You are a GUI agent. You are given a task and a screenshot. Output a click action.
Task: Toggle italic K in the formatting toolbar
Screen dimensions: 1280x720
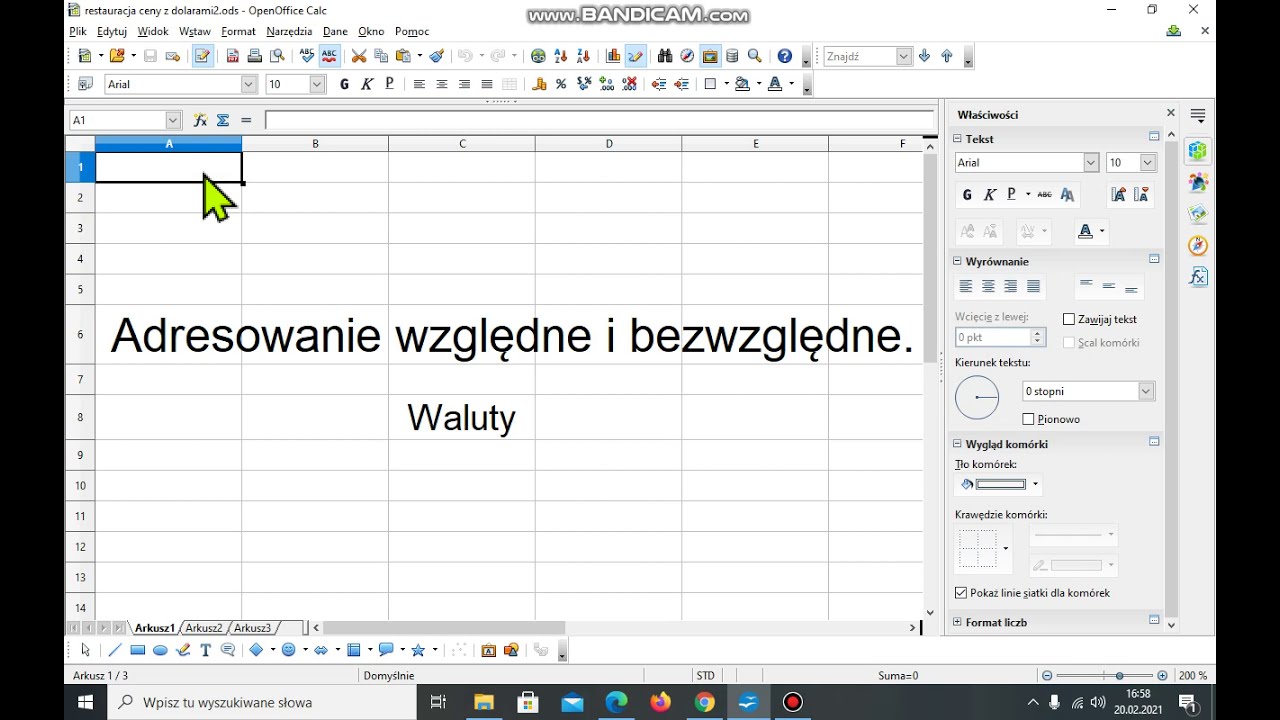[x=367, y=84]
